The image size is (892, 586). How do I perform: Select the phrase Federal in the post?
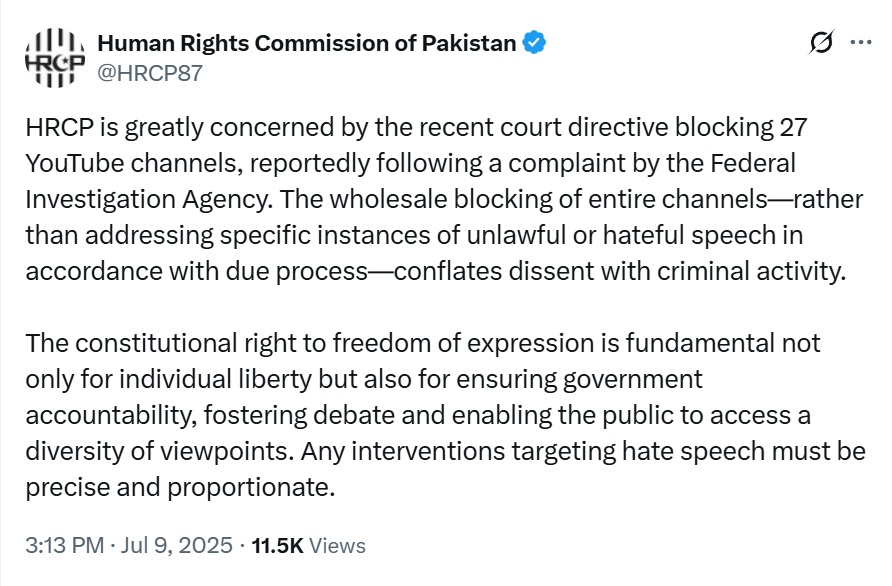(x=753, y=163)
